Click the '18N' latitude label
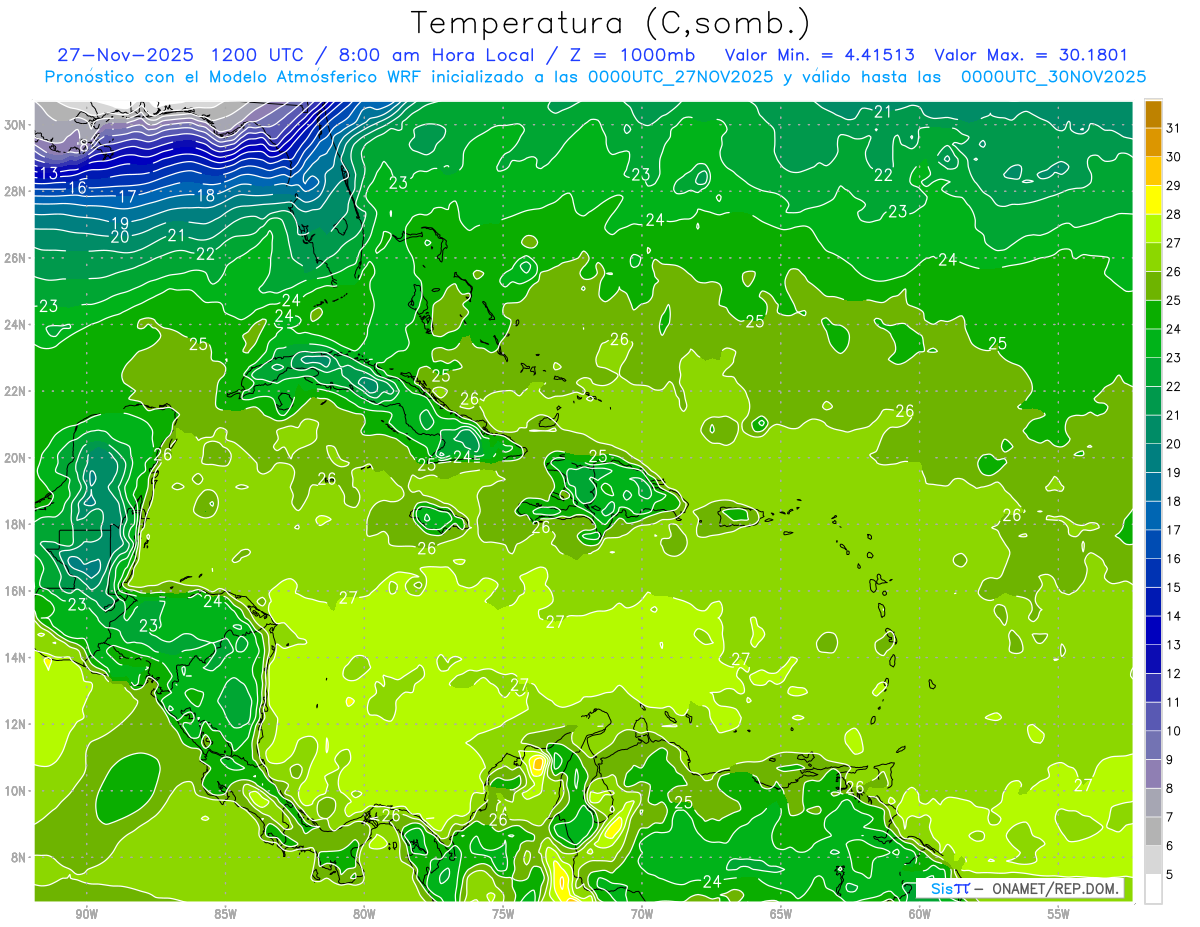 point(16,524)
